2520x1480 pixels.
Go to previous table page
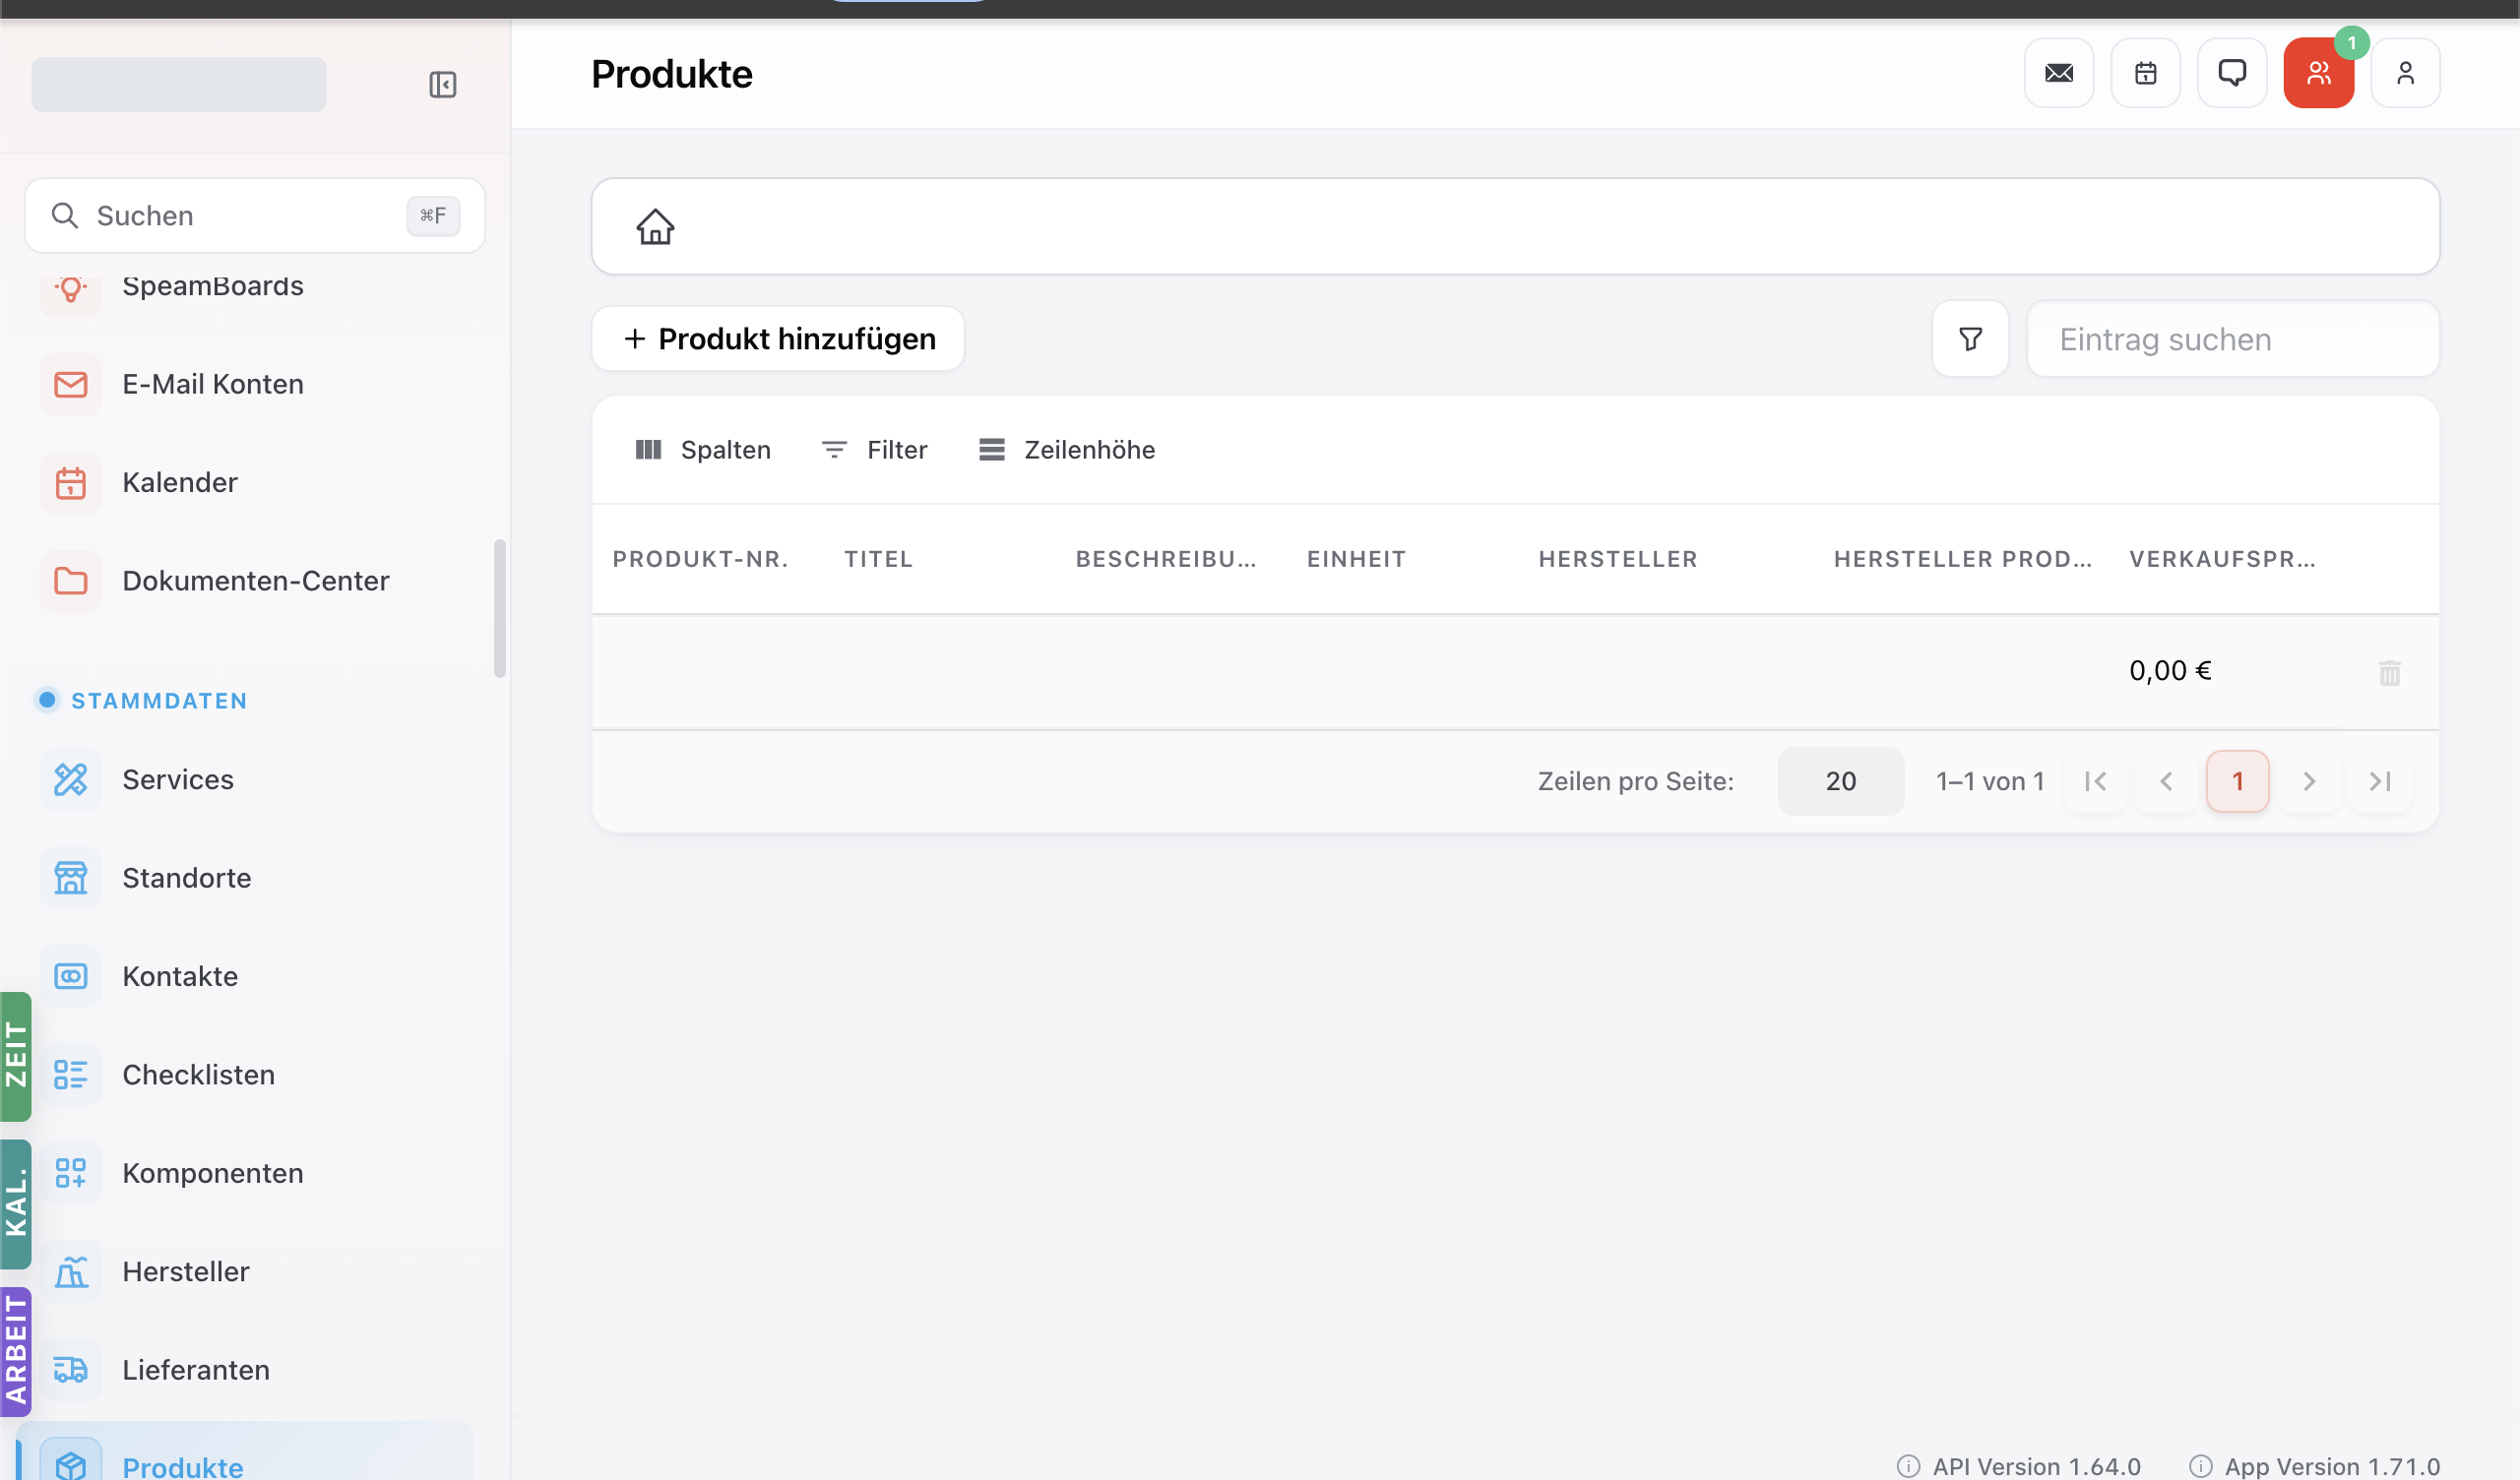[2166, 781]
